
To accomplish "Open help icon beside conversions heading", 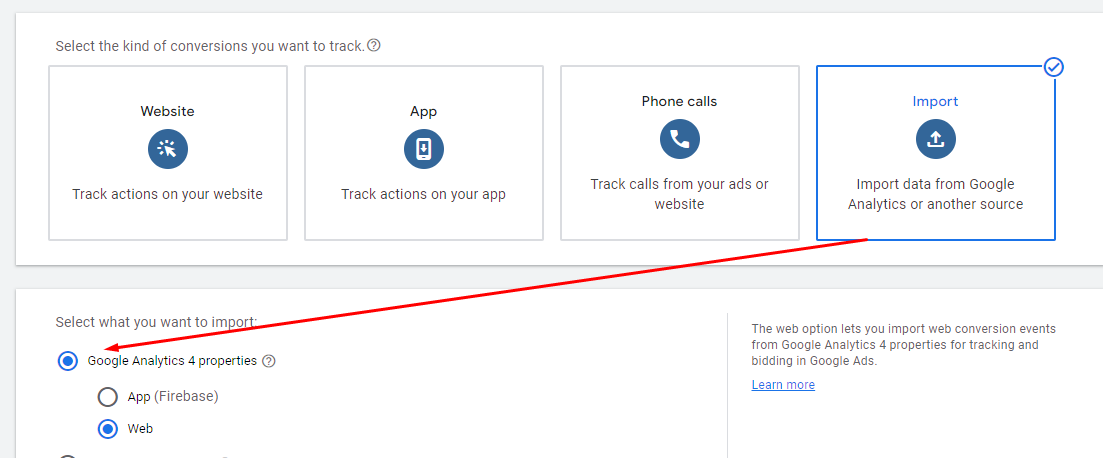I will pos(374,46).
